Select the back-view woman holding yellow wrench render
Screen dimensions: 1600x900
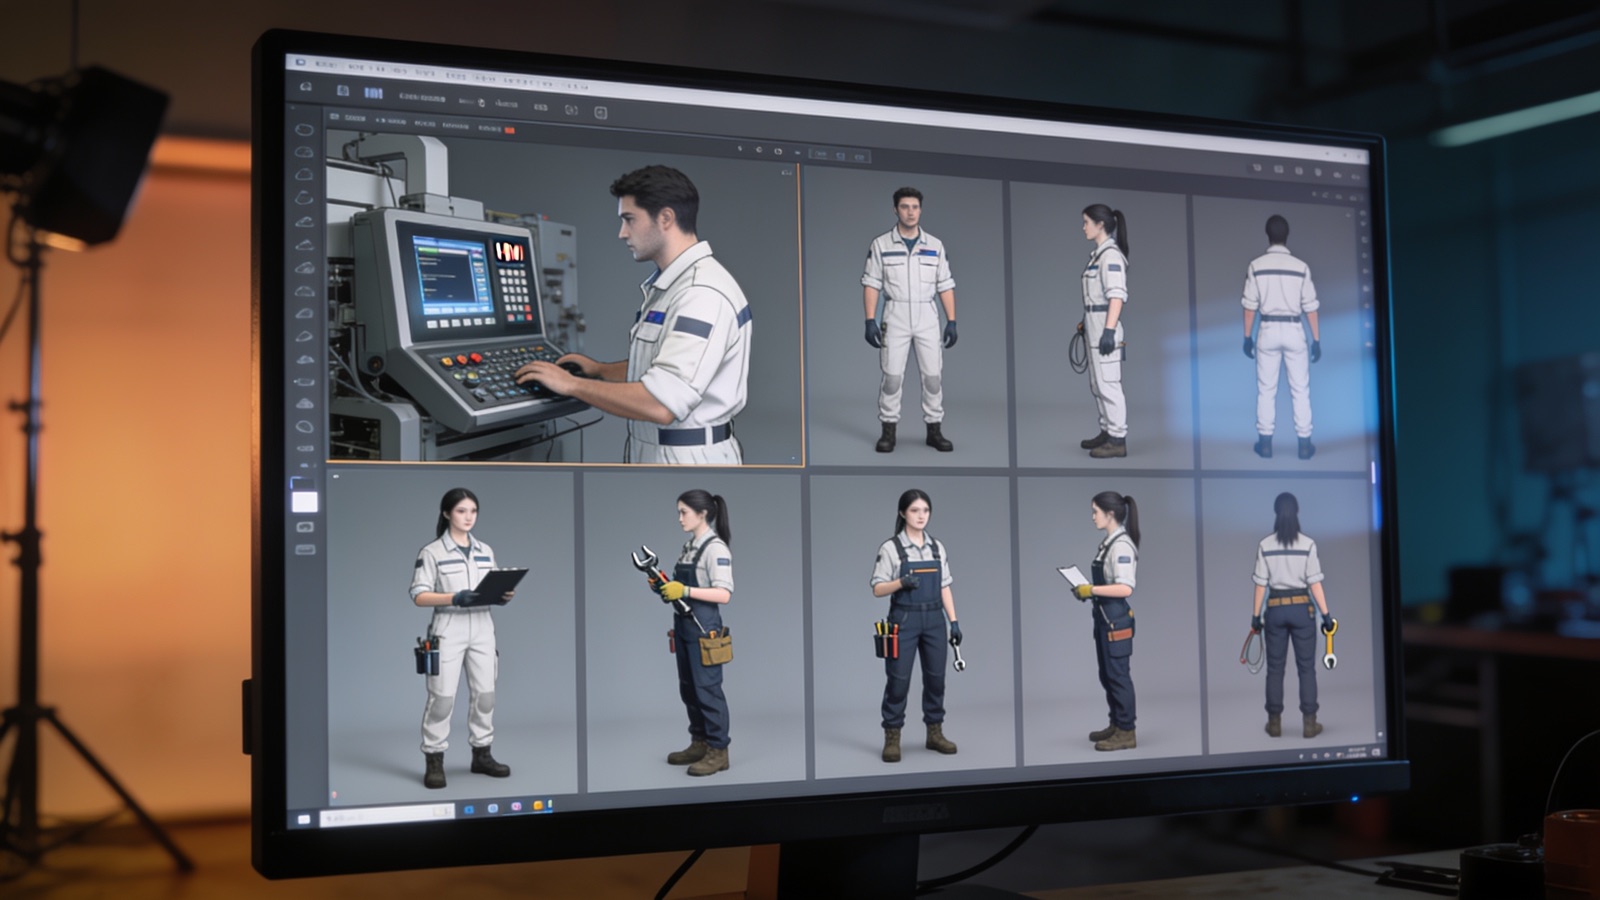click(1290, 615)
